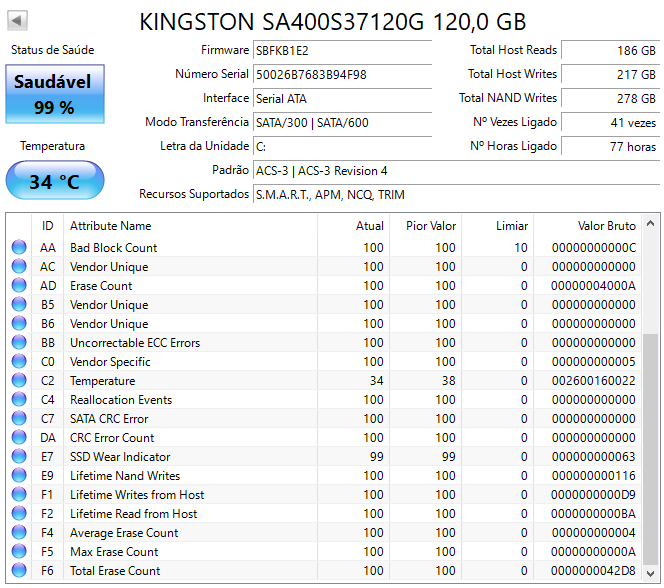Click worst value 38 in Temperature row
Image resolution: width=664 pixels, height=588 pixels.
(x=448, y=380)
